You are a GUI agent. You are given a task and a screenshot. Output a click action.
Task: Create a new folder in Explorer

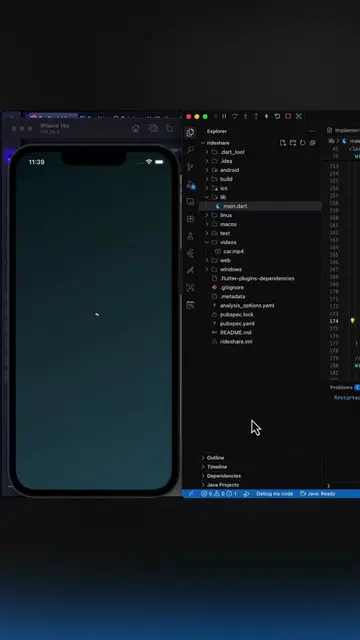[293, 143]
